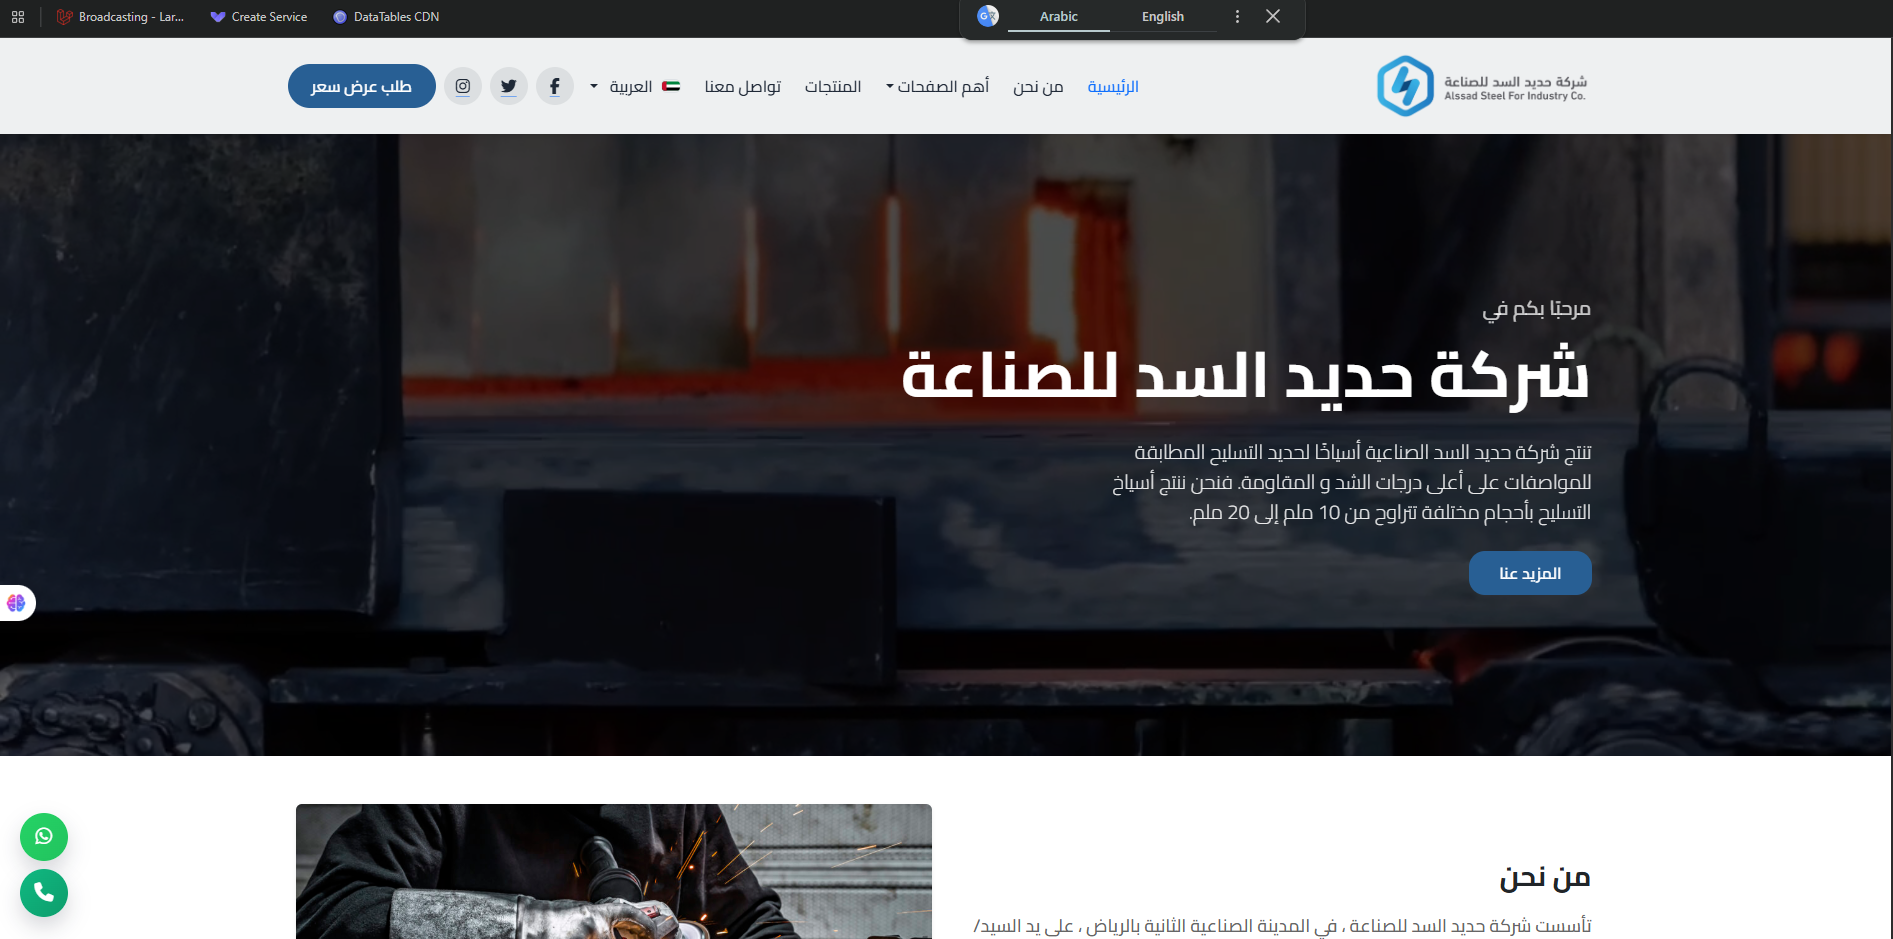
Task: Go to the تواصل معنا page
Action: pos(742,86)
